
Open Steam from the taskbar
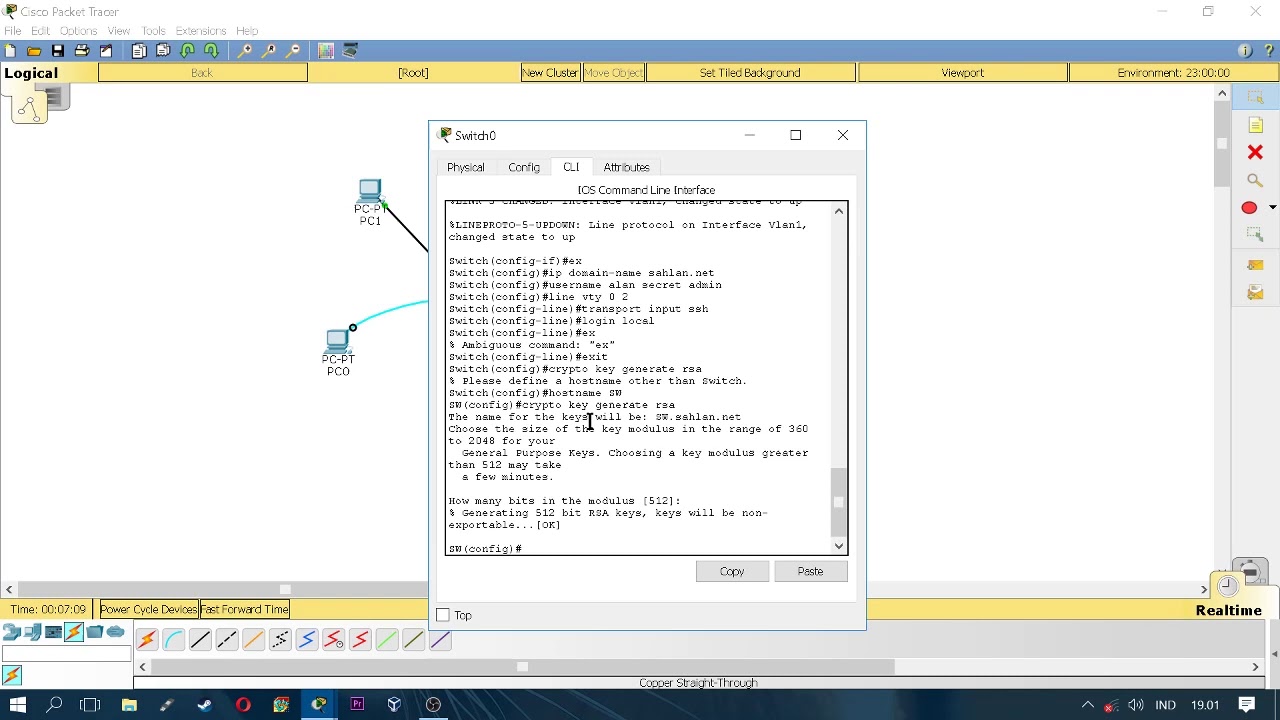tap(205, 705)
